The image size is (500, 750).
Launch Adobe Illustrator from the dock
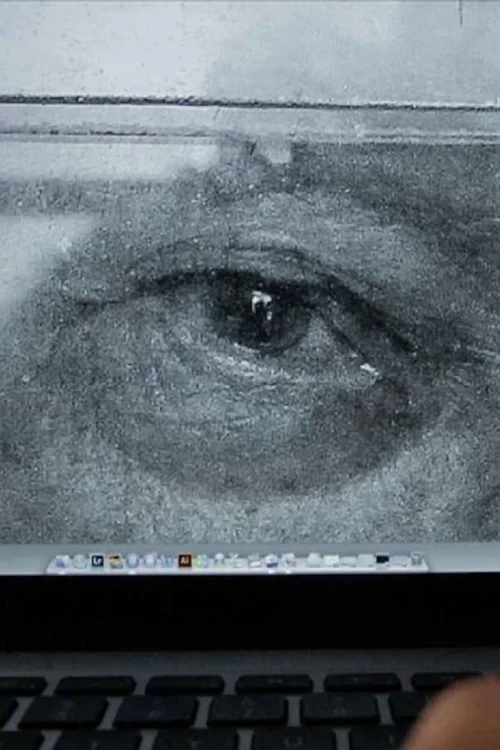[185, 561]
